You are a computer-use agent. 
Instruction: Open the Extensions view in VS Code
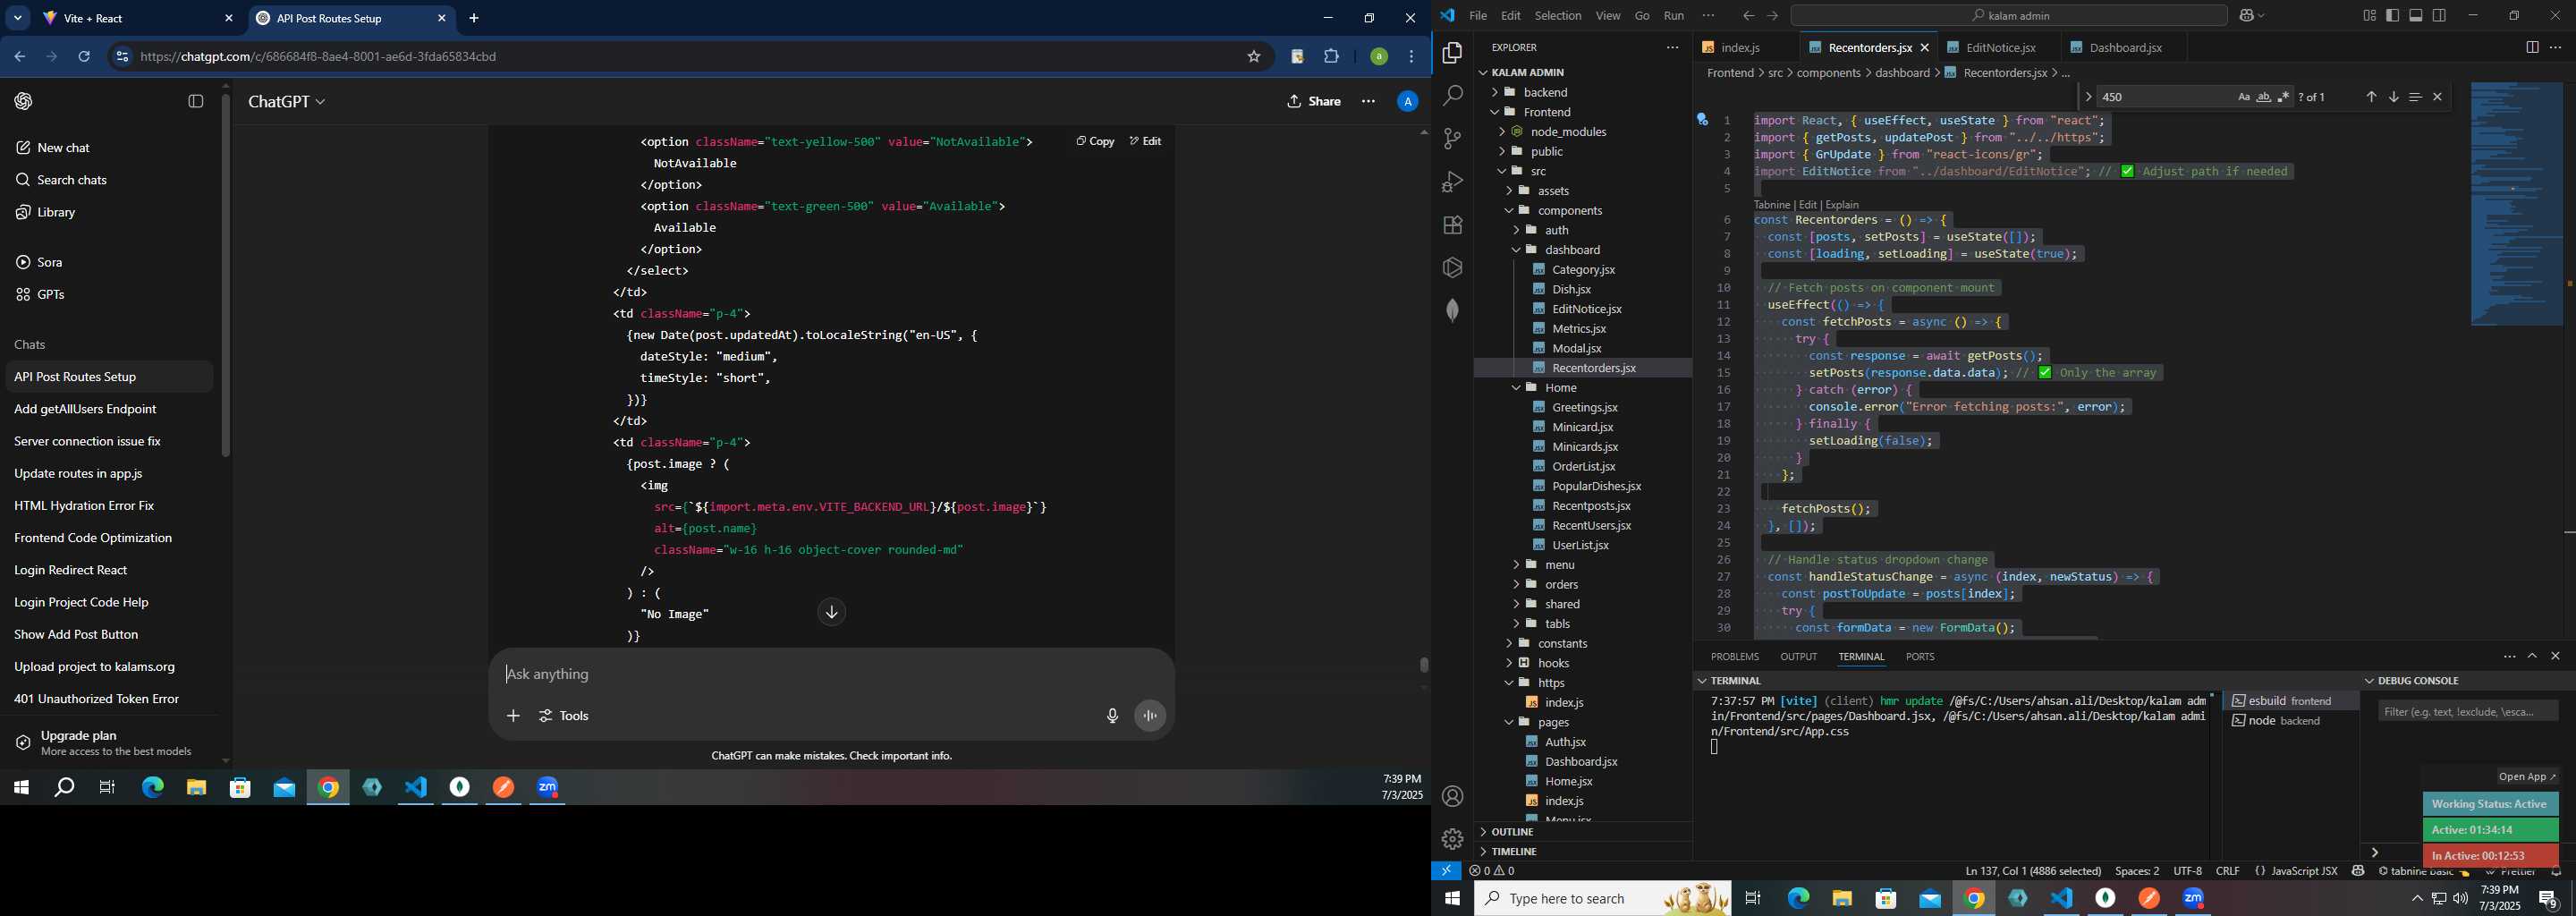coord(1452,225)
